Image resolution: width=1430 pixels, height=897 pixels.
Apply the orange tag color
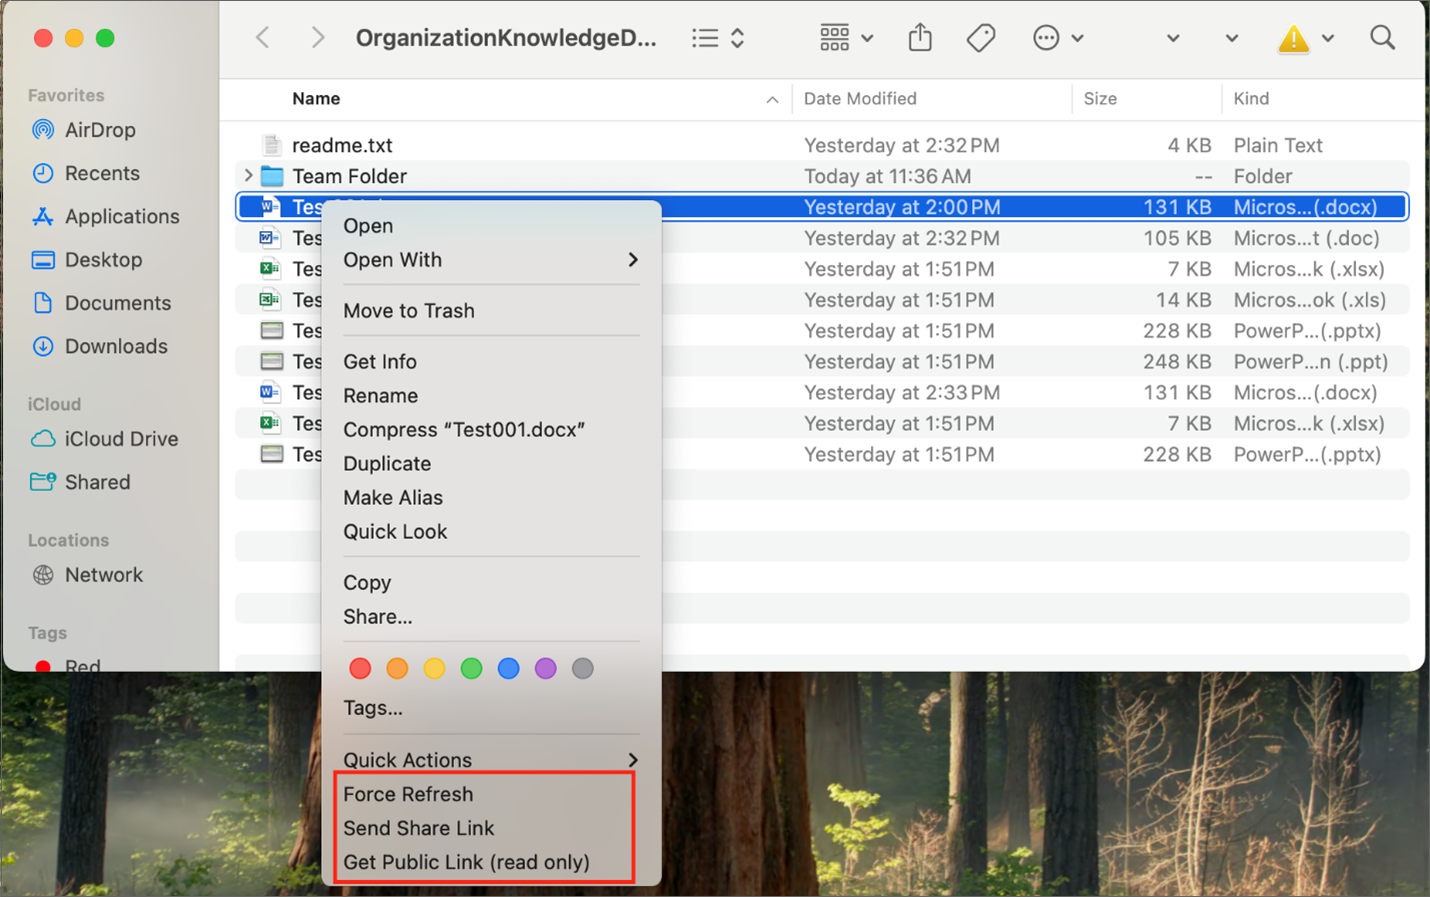[397, 668]
